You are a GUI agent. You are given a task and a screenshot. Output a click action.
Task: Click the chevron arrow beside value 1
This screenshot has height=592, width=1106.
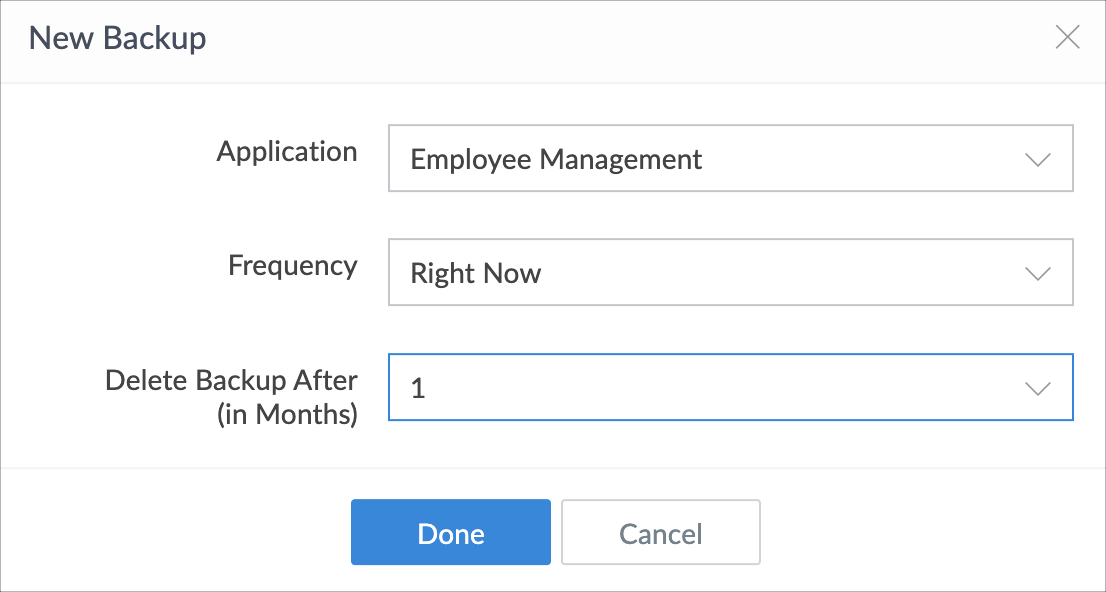pyautogui.click(x=1038, y=388)
